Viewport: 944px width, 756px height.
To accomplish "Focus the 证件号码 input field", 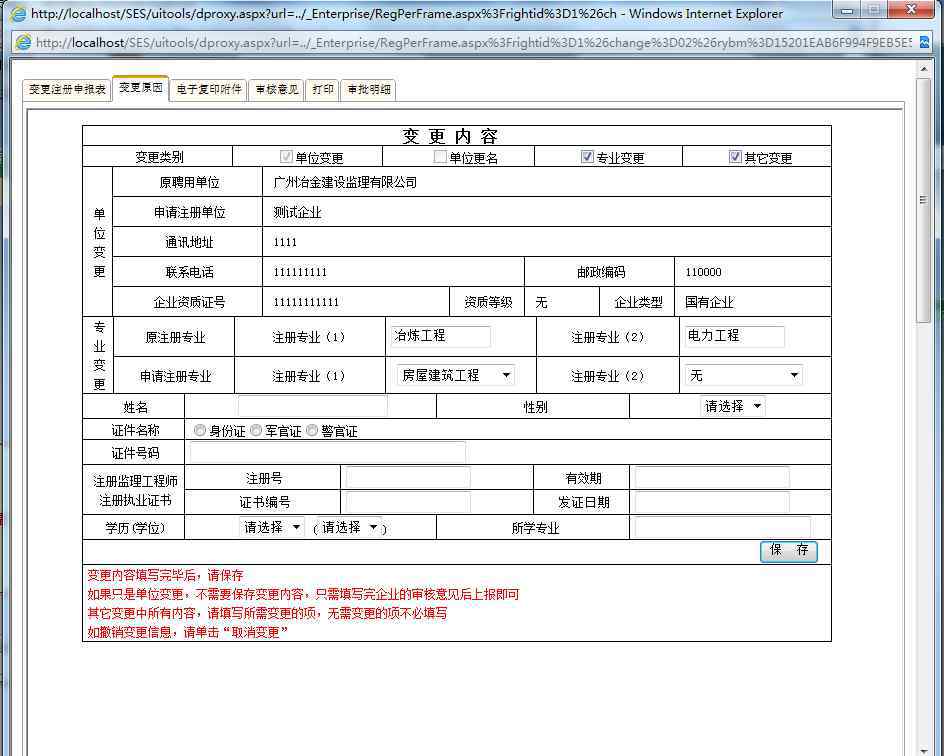I will click(x=328, y=453).
